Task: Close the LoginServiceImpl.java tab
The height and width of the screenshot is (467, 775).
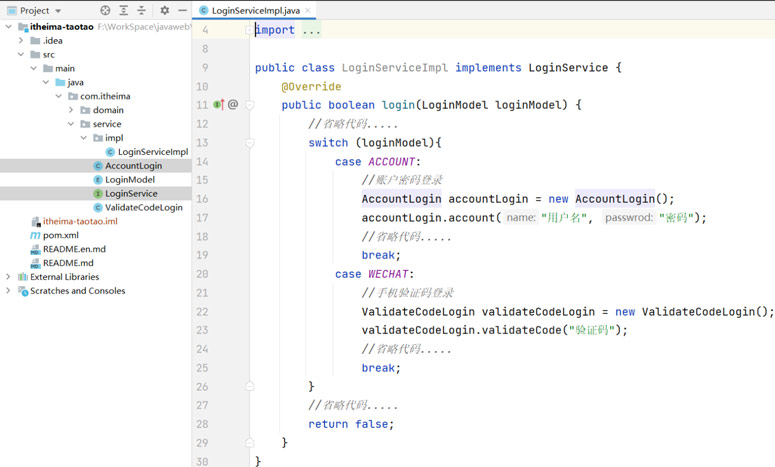Action: 308,10
